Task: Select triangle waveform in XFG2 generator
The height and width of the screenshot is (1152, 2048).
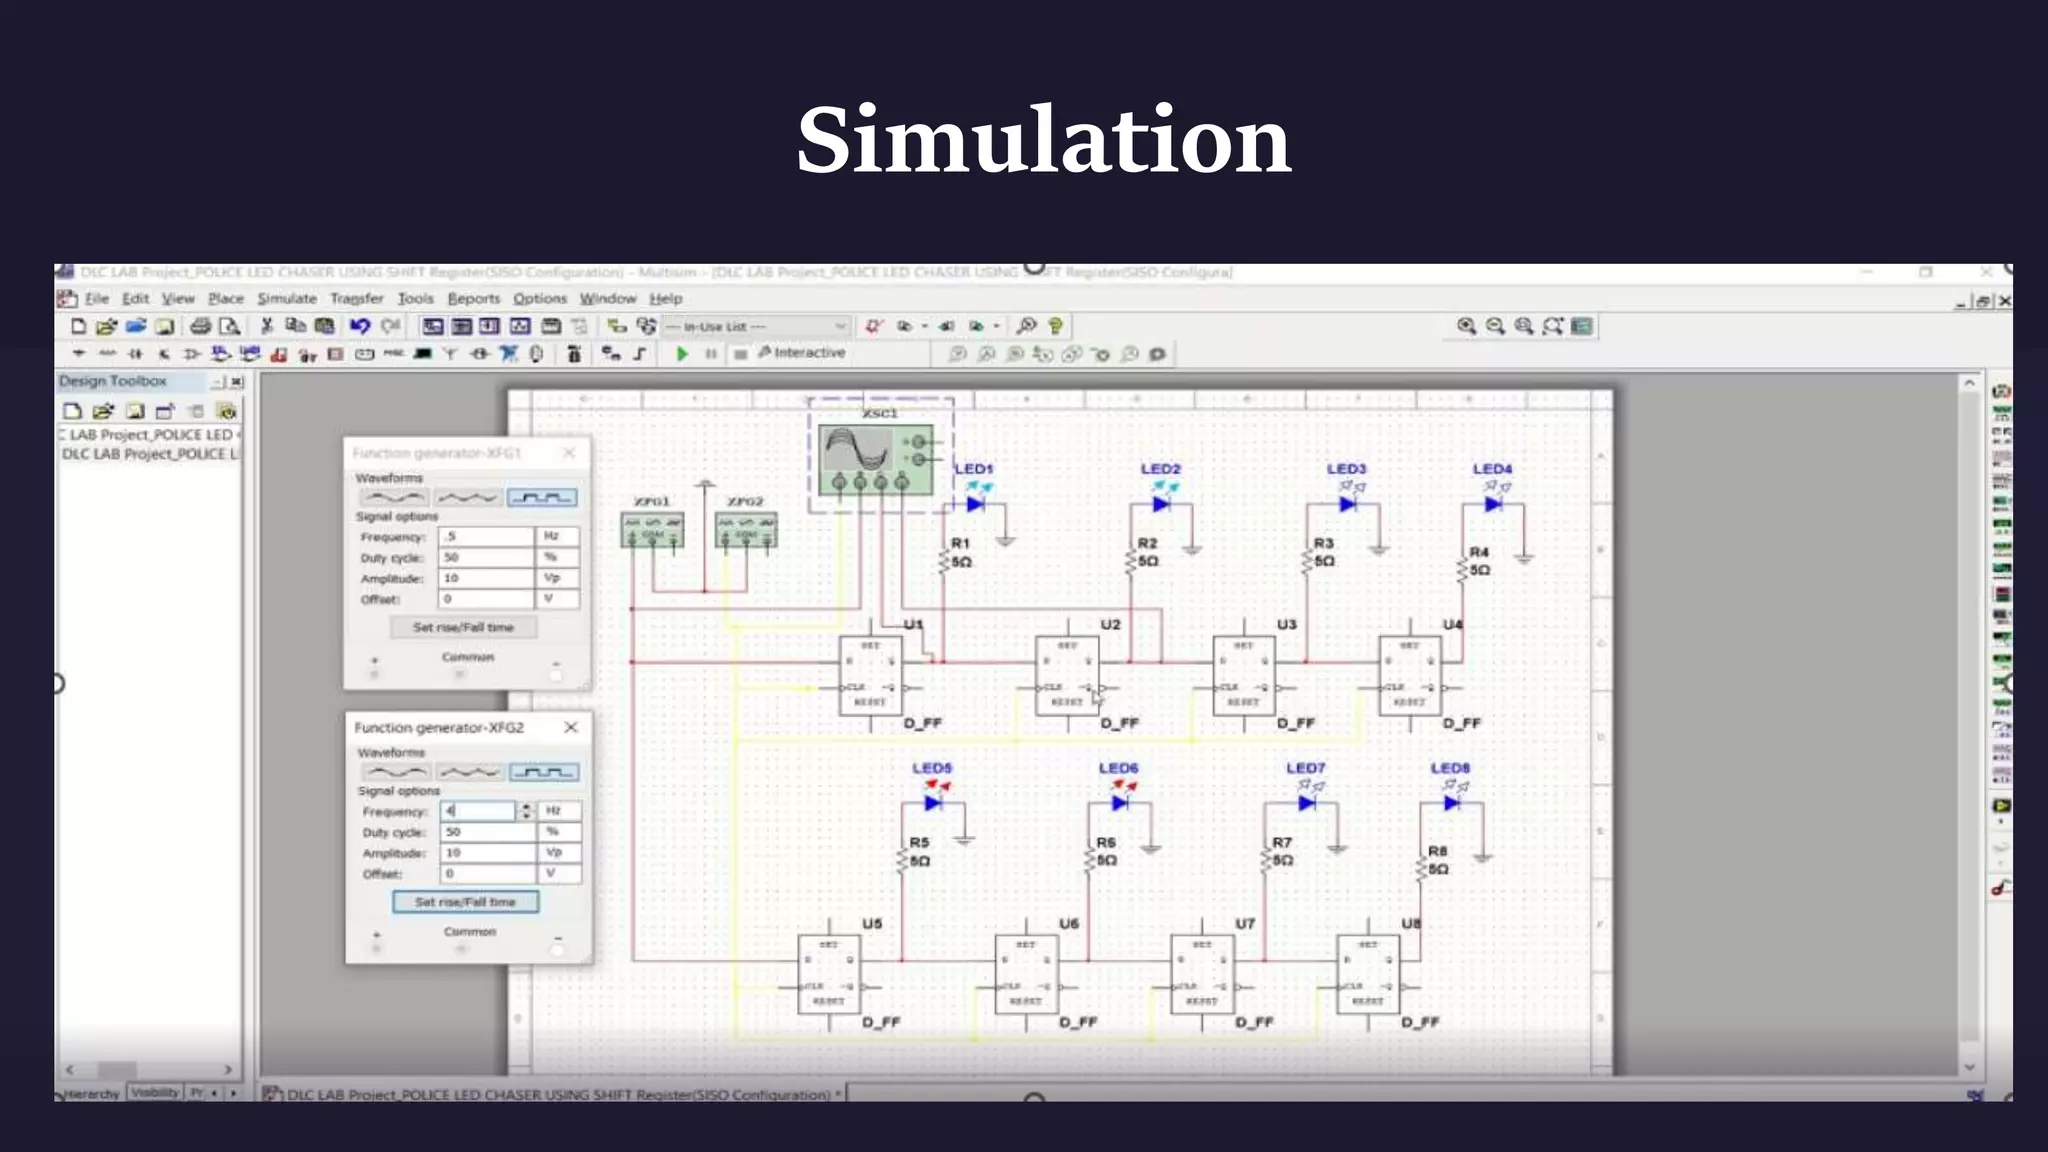Action: coord(470,772)
